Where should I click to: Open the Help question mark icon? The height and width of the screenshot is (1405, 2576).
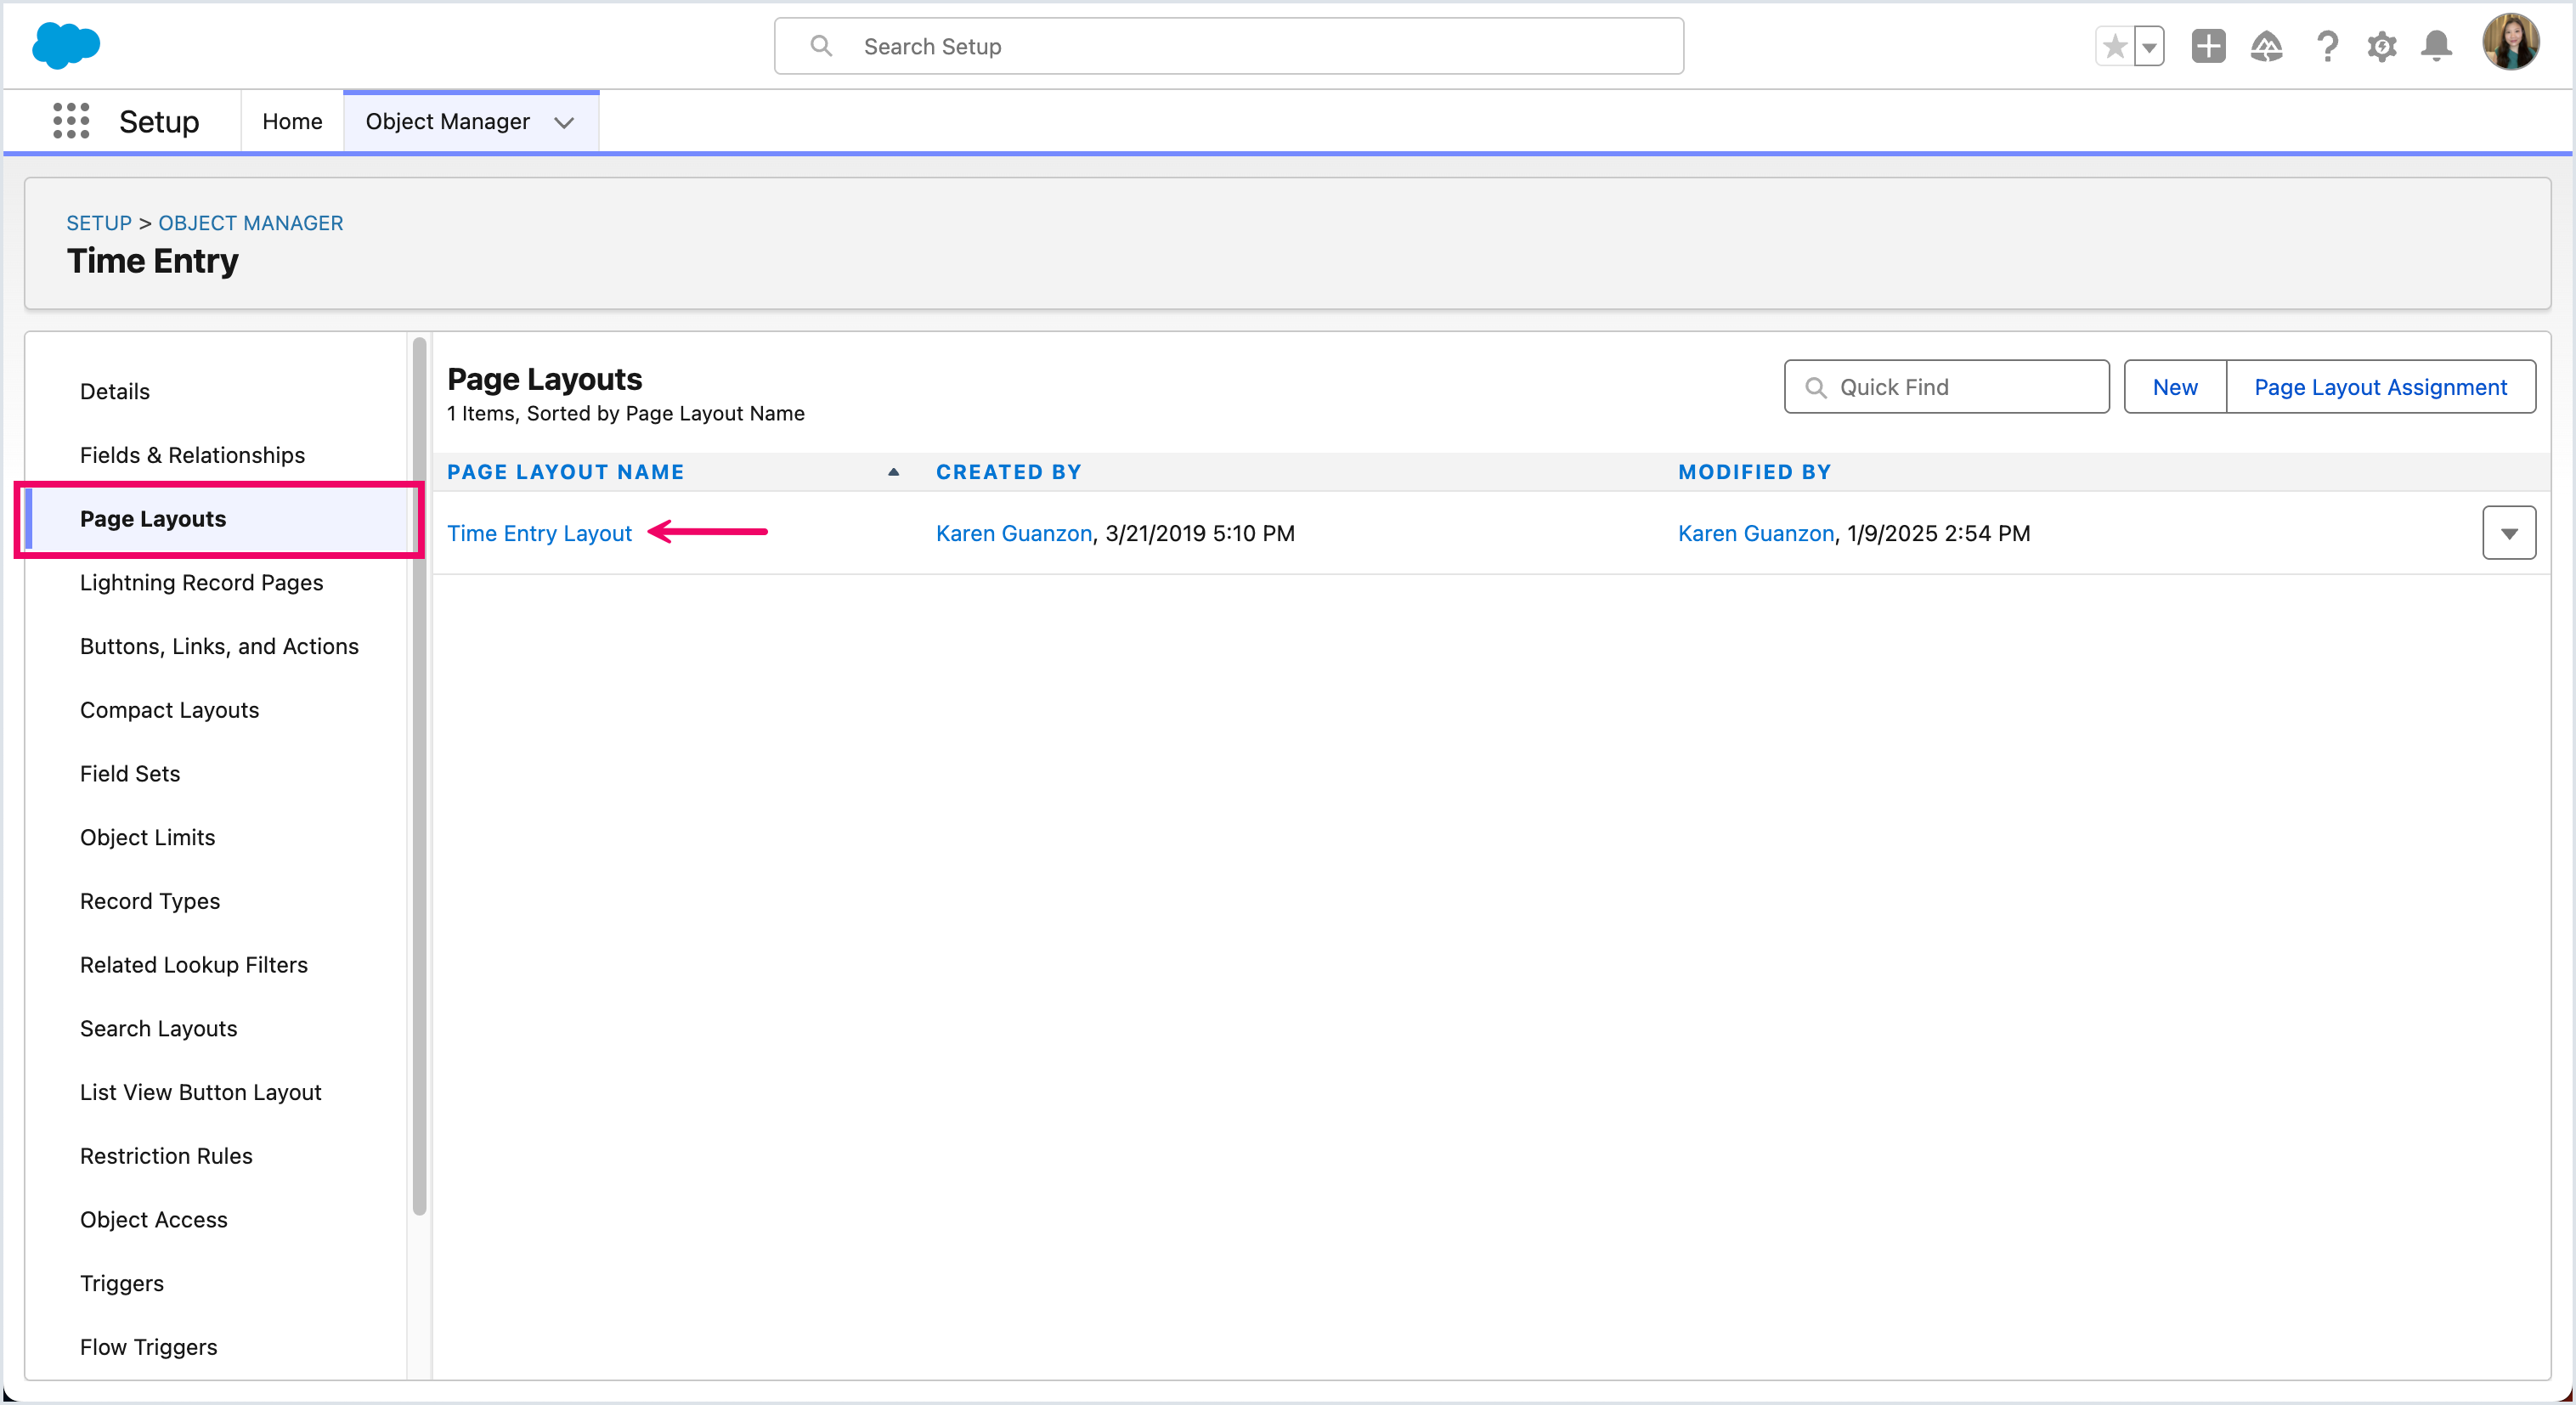point(2327,46)
